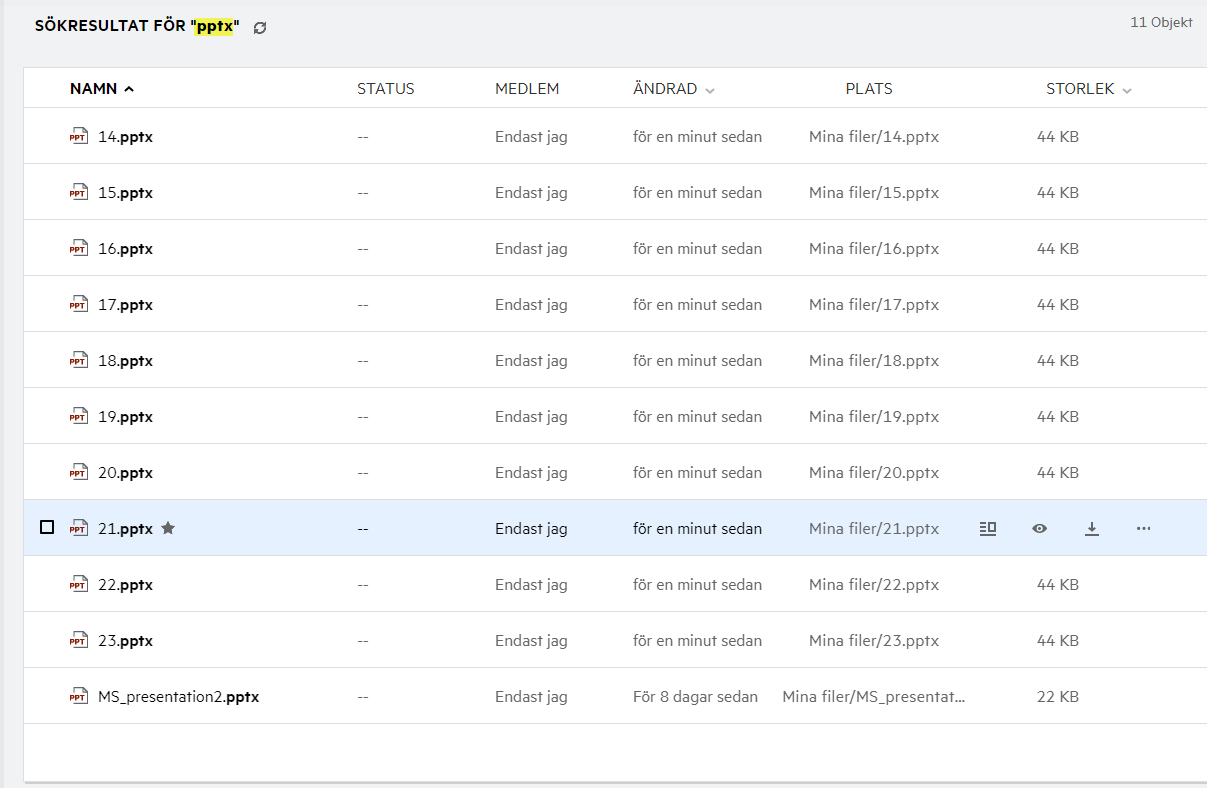
Task: Click the PPT file icon for 14.pptx
Action: (x=78, y=137)
